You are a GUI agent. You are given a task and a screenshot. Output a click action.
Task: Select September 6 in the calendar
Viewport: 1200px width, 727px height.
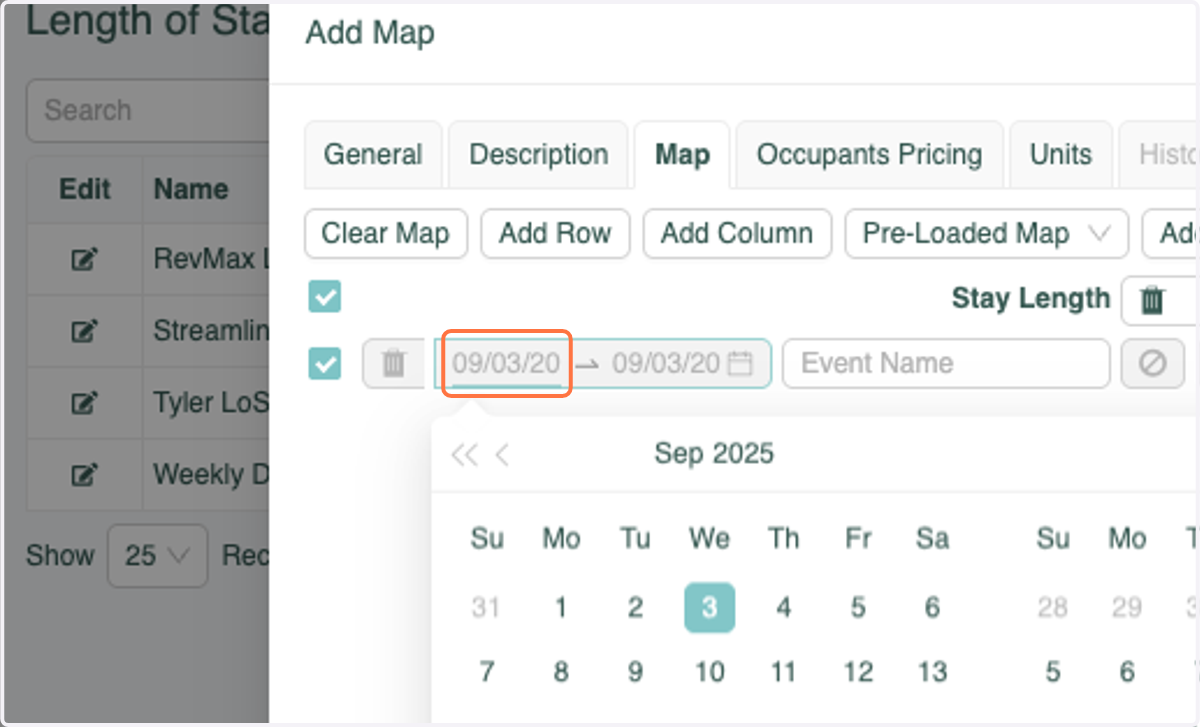(932, 607)
